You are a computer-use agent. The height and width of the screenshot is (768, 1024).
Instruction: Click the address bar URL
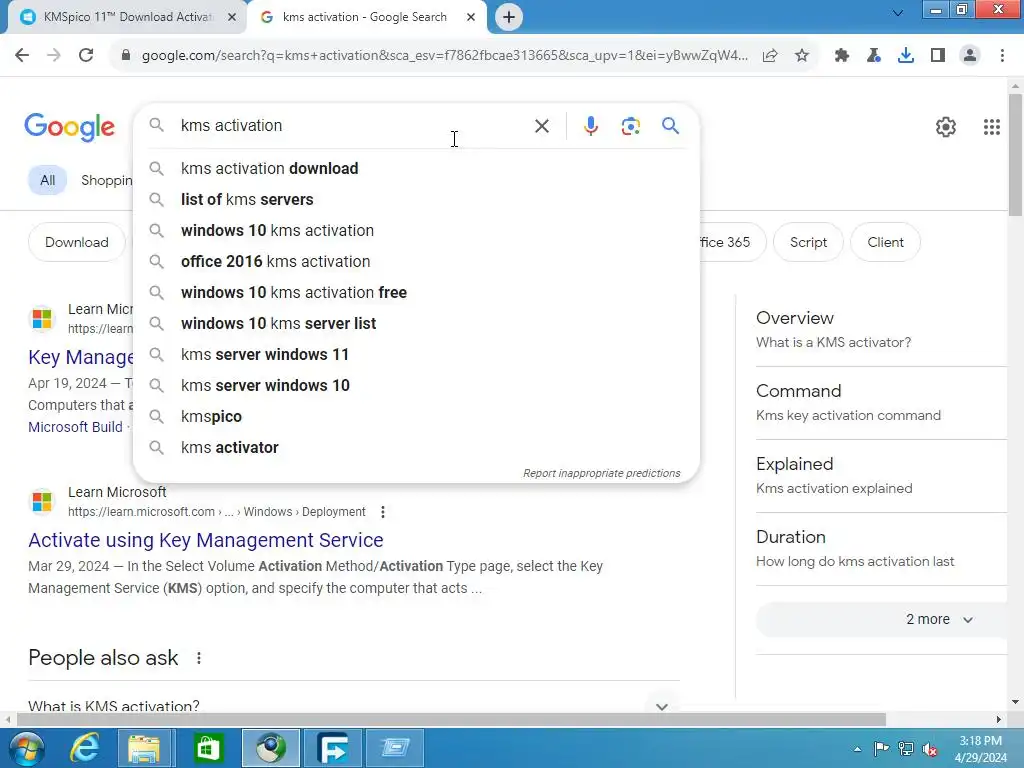pos(444,56)
